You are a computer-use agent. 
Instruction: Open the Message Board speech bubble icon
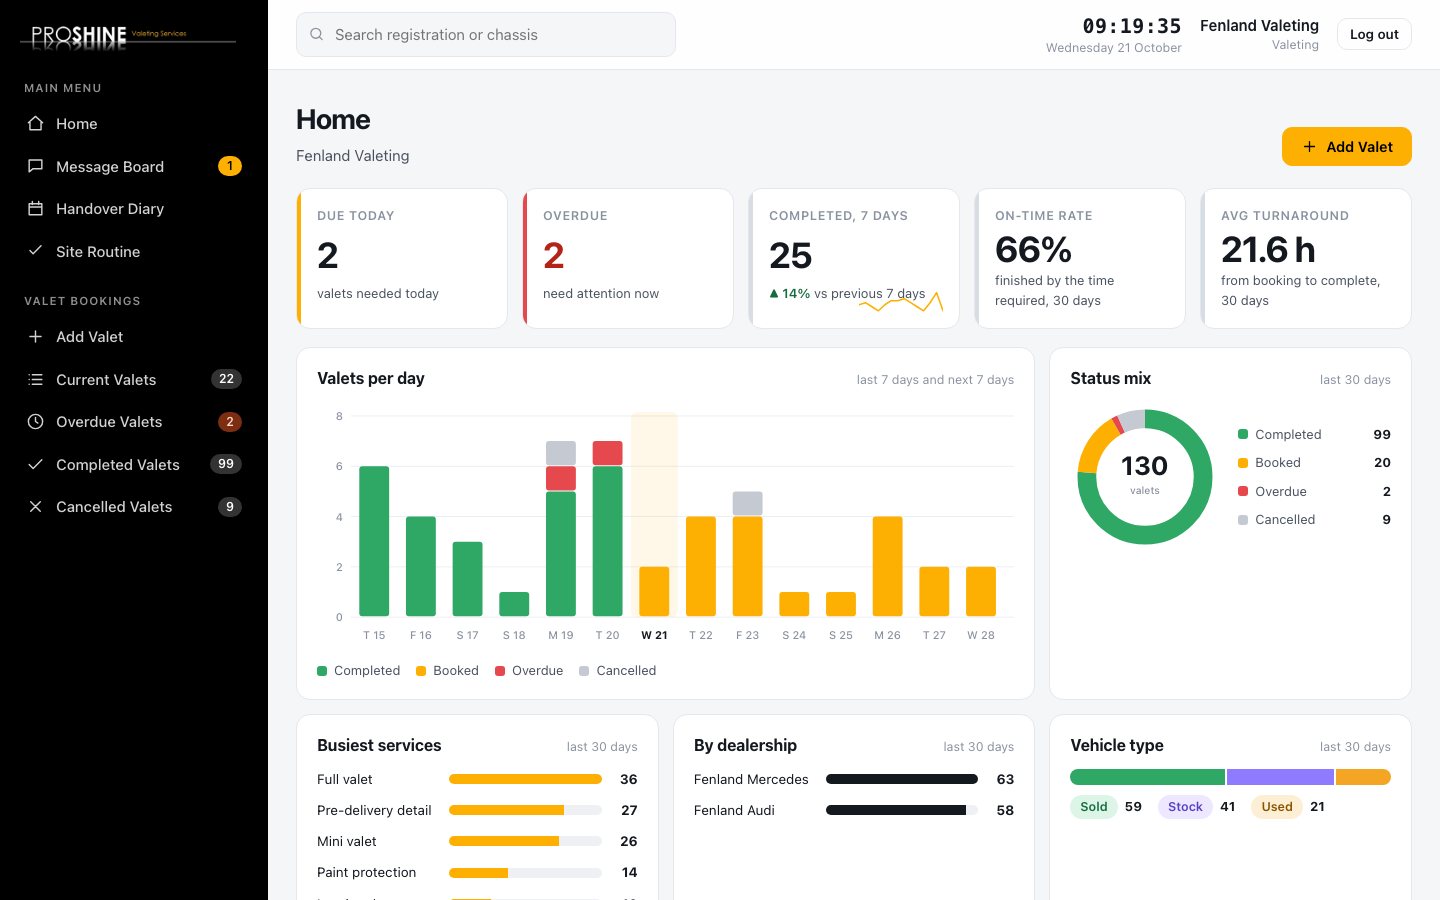[35, 166]
